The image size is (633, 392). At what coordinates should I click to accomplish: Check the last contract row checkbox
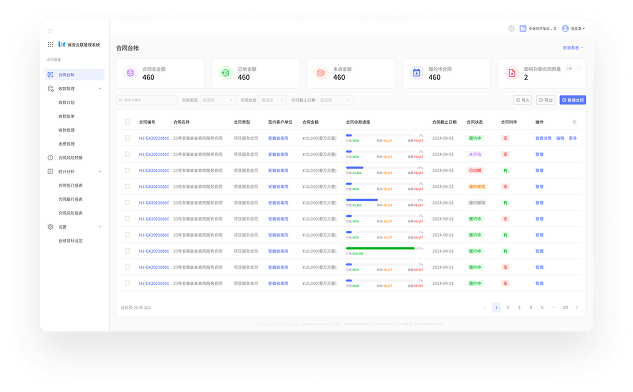click(128, 283)
